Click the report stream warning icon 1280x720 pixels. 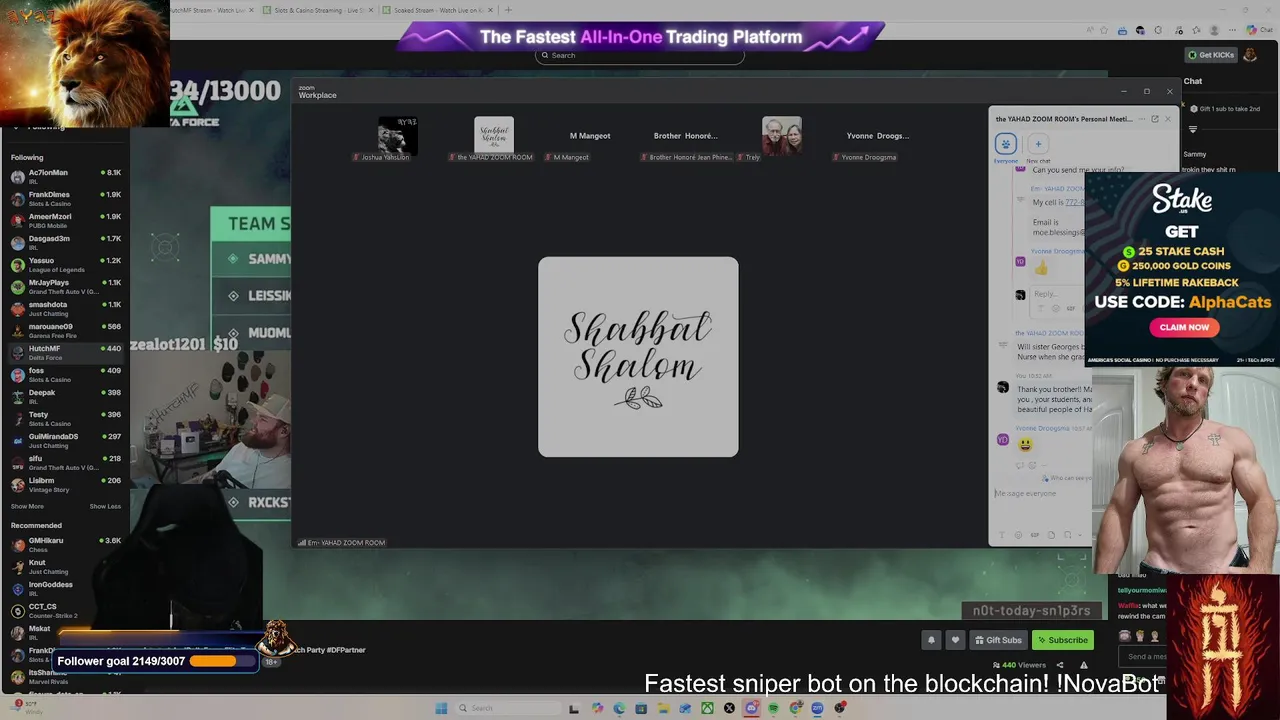point(1083,665)
